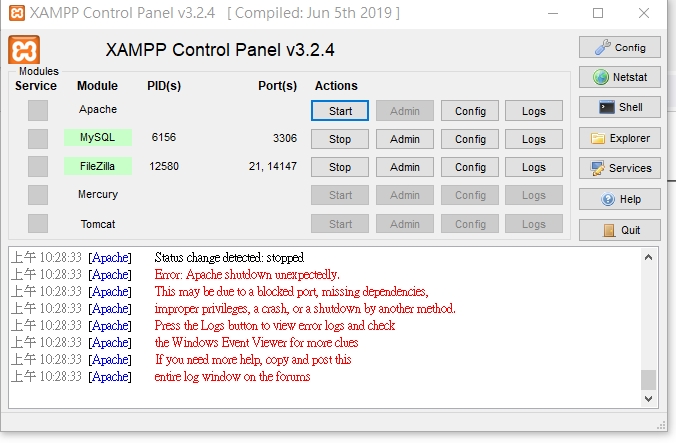
Task: Click the log scrollbar down arrow
Action: coord(648,399)
